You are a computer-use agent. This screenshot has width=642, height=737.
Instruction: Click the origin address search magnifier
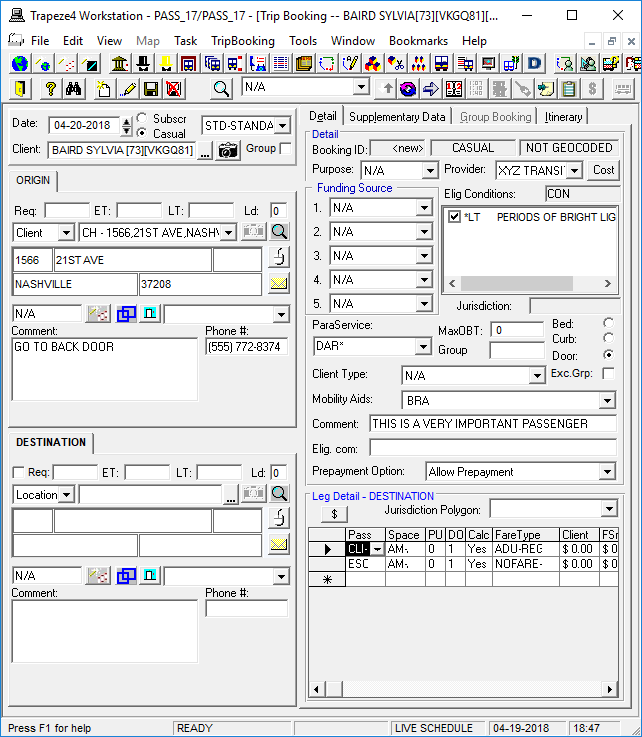click(x=279, y=232)
